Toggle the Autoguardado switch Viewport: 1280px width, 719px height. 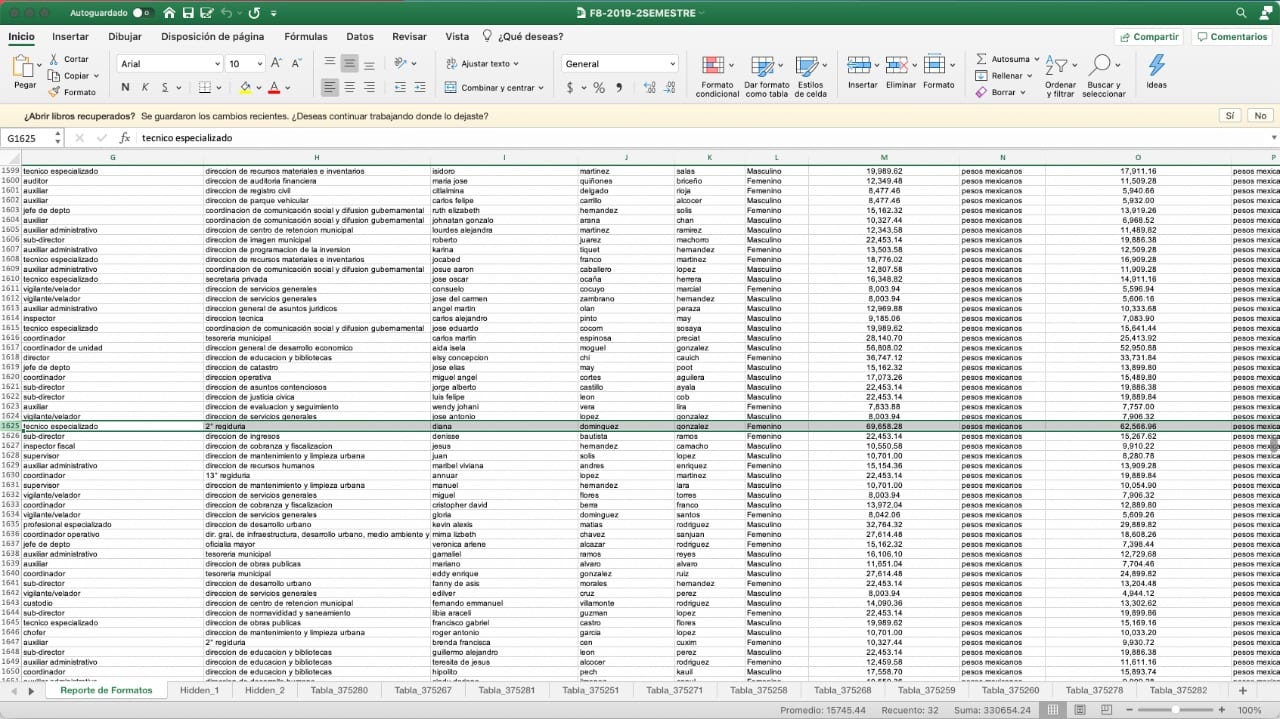tap(142, 13)
